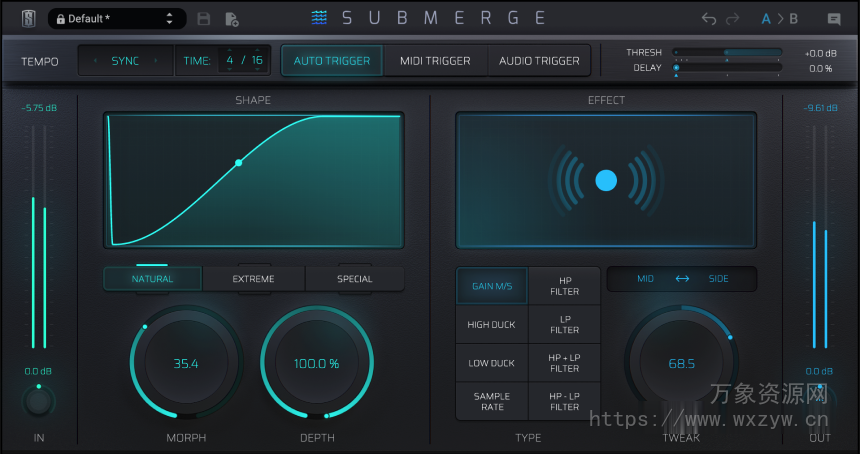Save preset with the floppy disk icon
The image size is (860, 454).
(x=203, y=19)
